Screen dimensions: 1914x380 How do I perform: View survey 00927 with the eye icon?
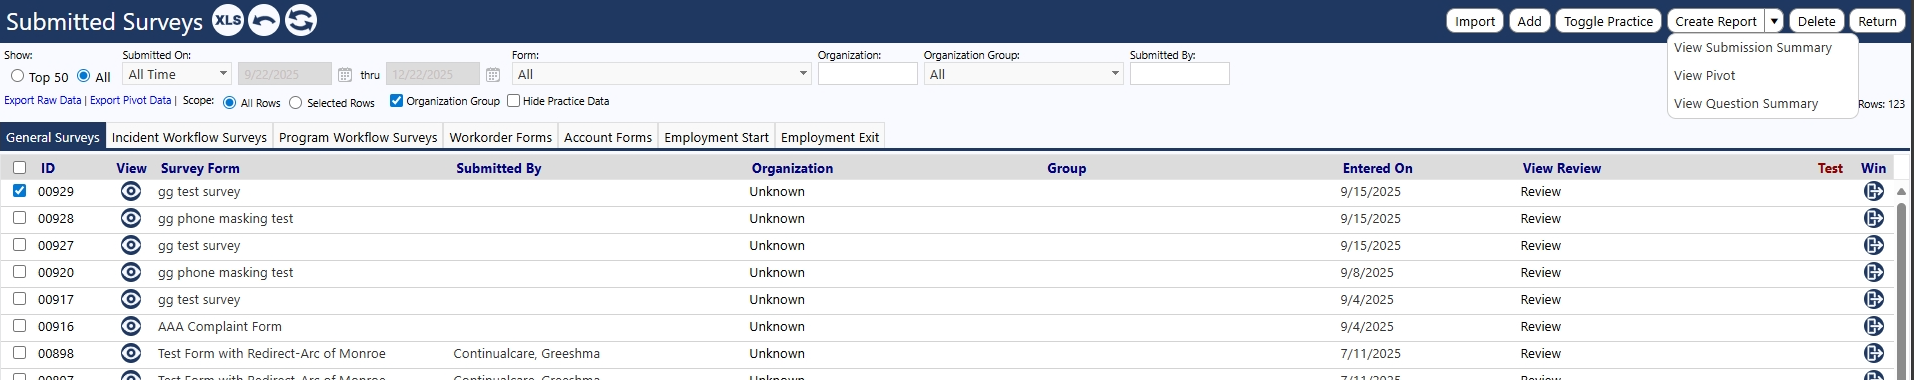click(x=131, y=245)
